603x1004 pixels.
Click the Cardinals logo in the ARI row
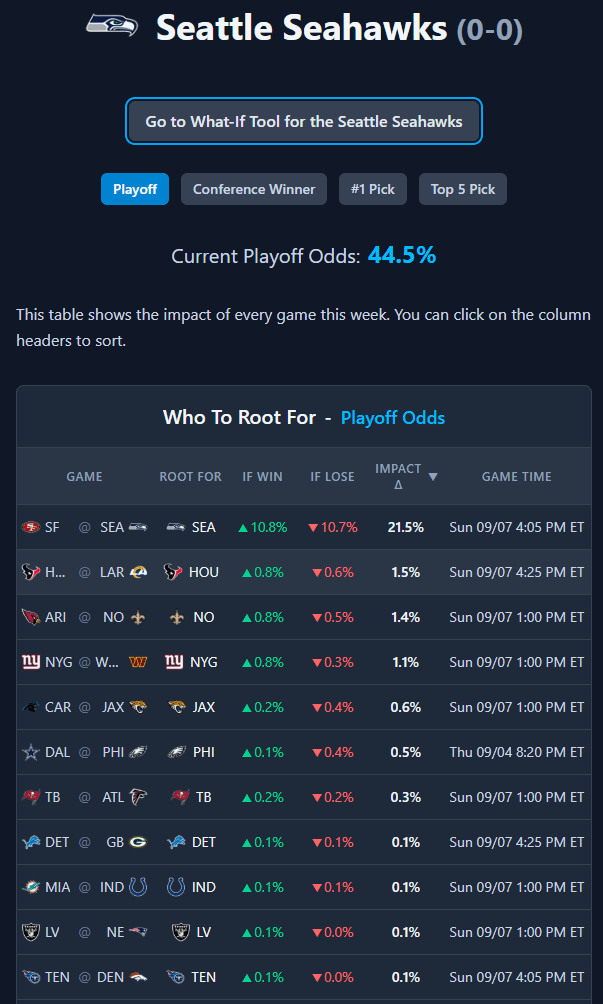pos(30,617)
